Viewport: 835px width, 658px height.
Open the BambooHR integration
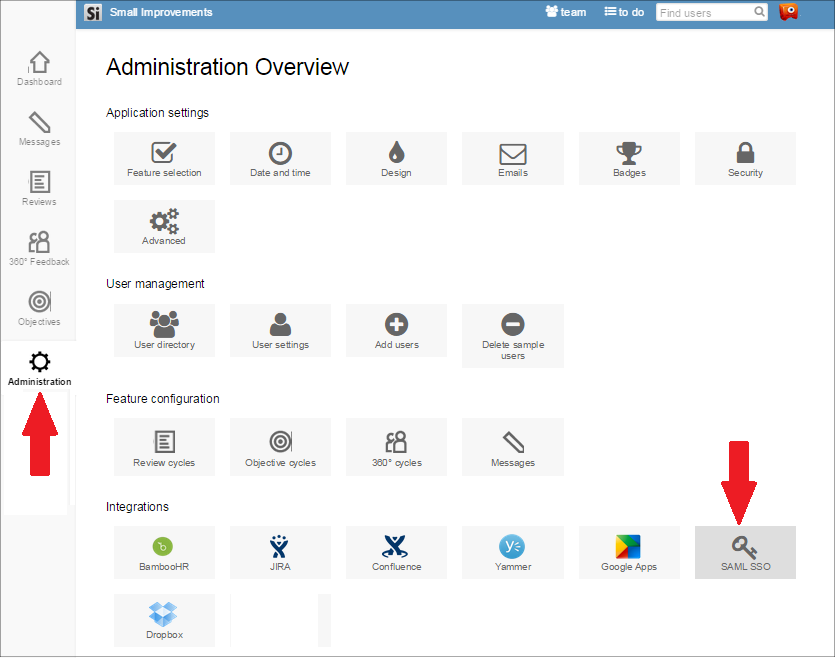[x=164, y=553]
